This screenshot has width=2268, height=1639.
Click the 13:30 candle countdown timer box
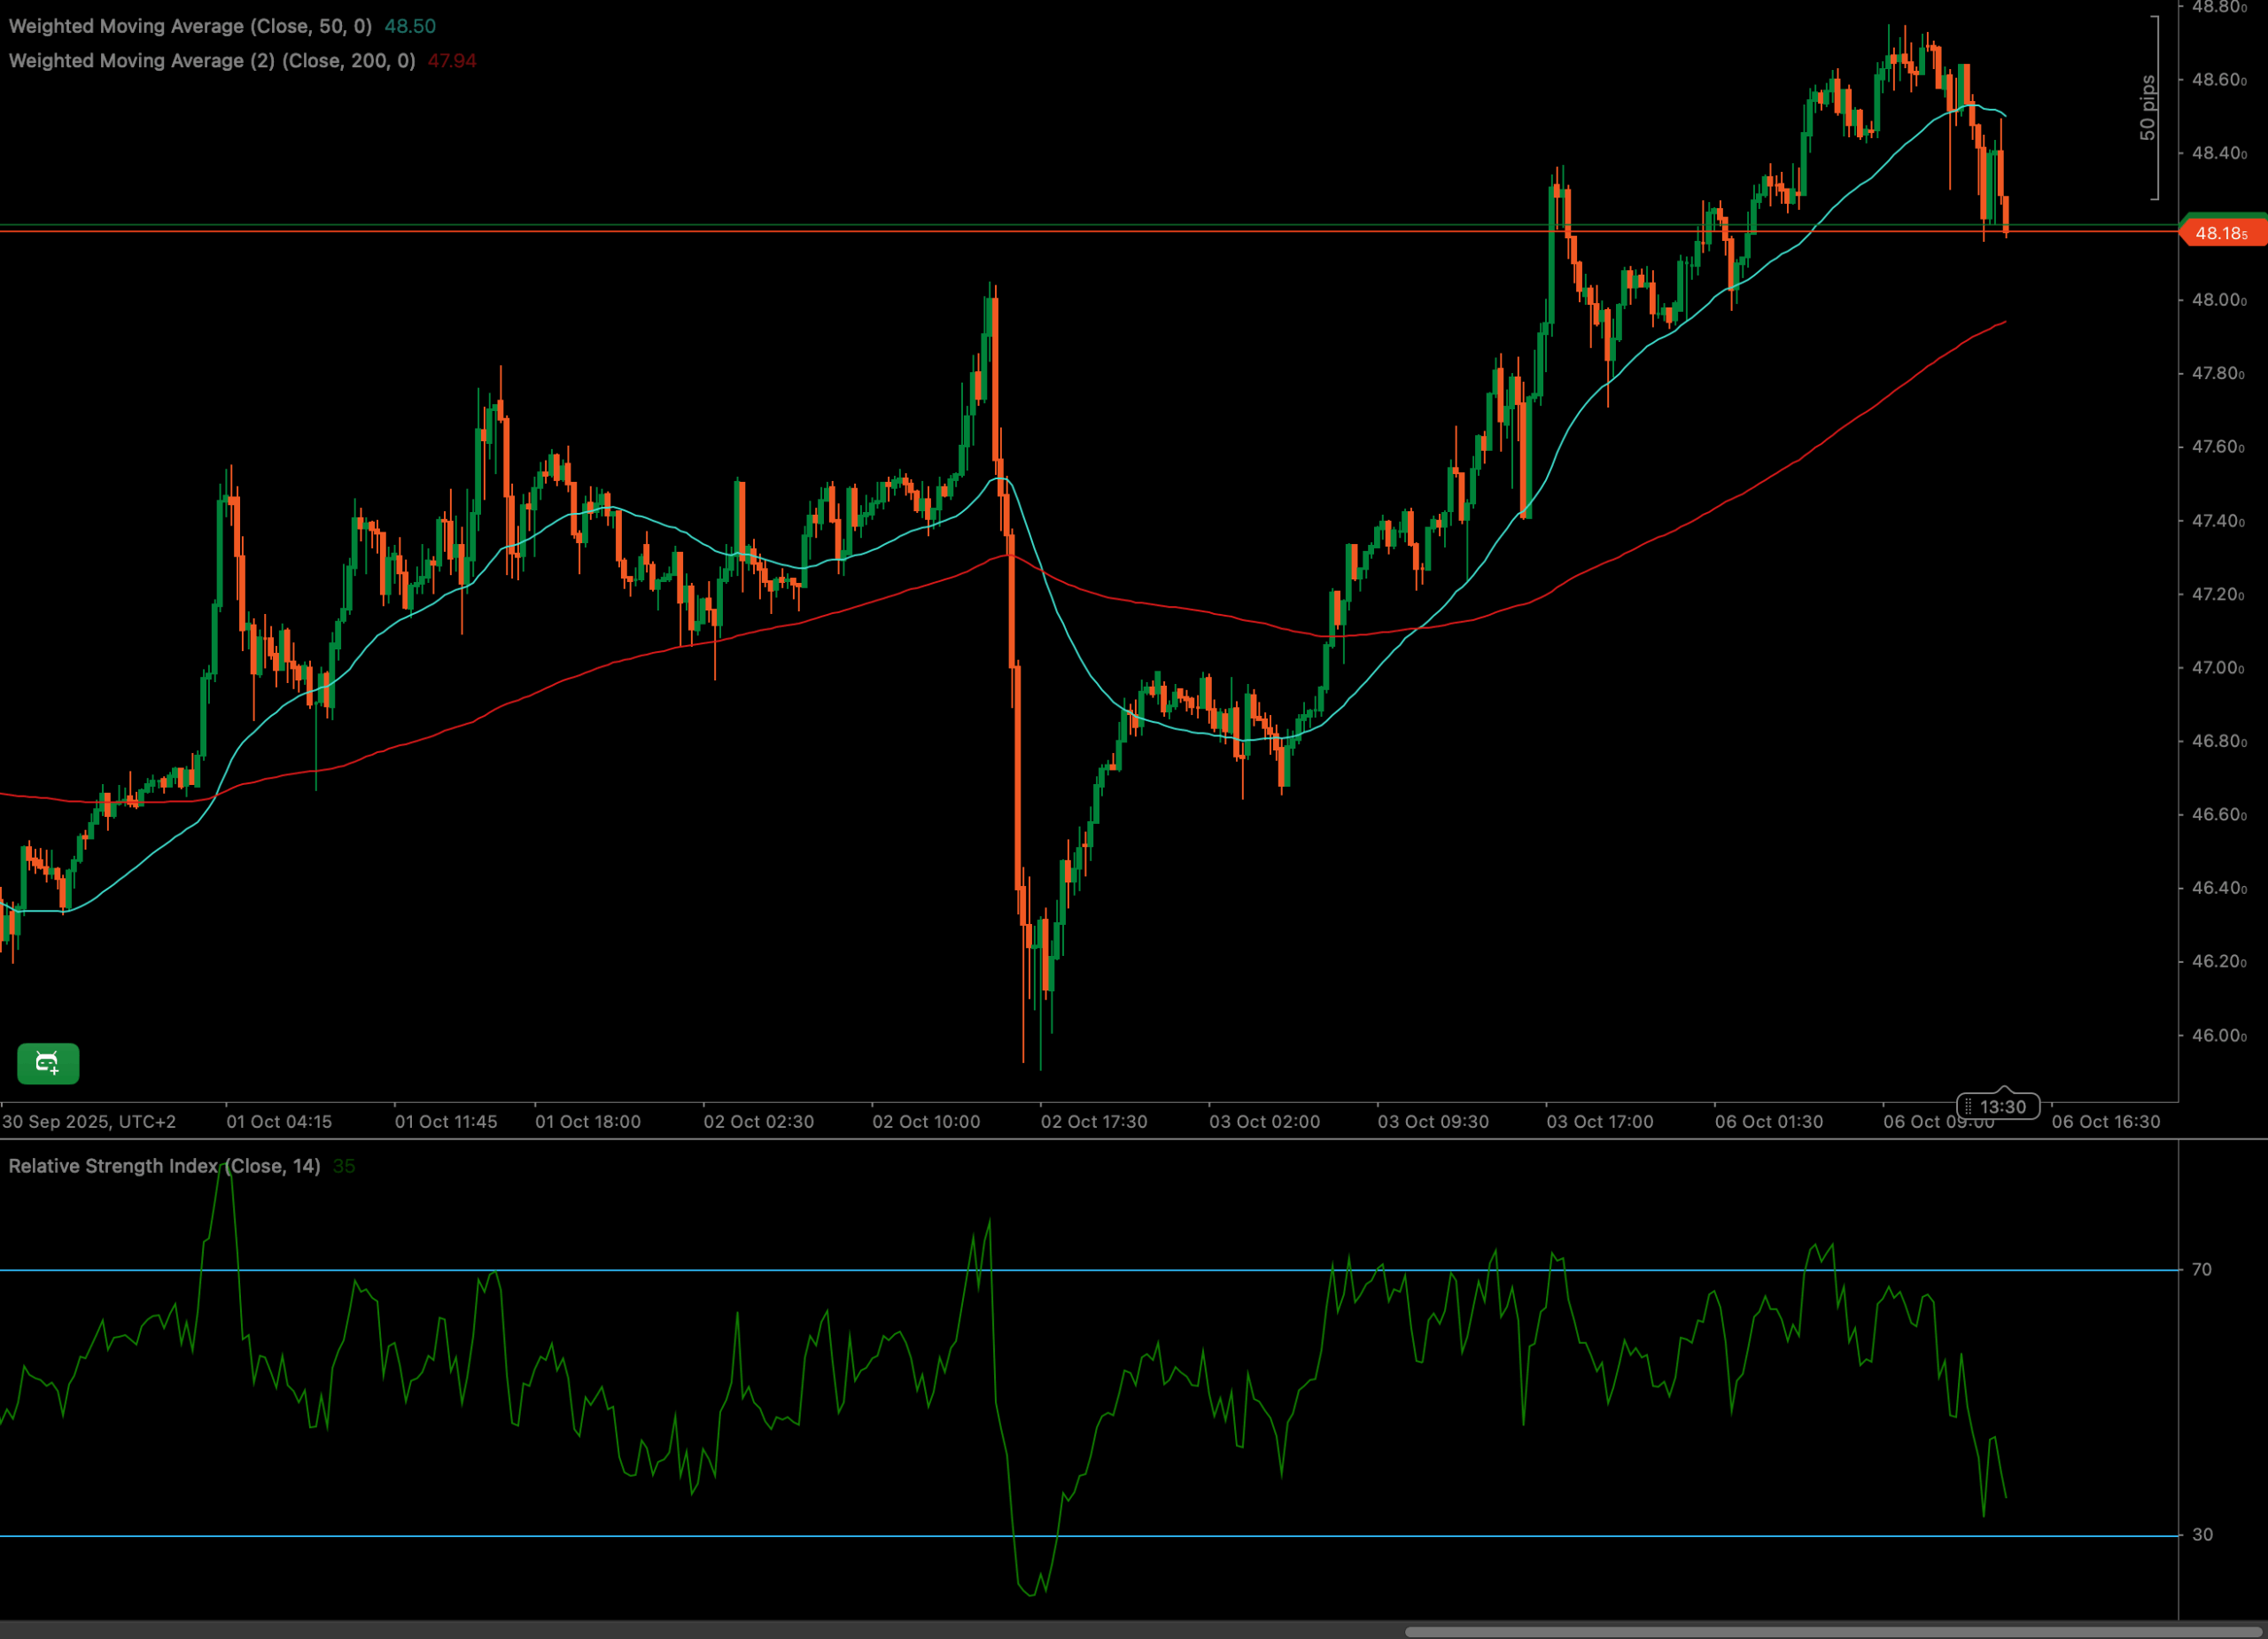coord(2001,1107)
